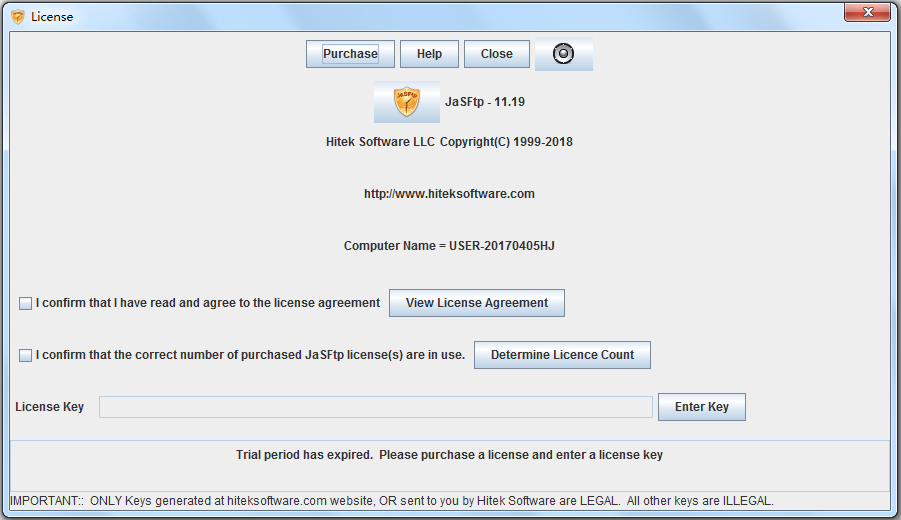Click the Hitek Software LLC copyright text
Screen dimensions: 901x520
point(449,142)
